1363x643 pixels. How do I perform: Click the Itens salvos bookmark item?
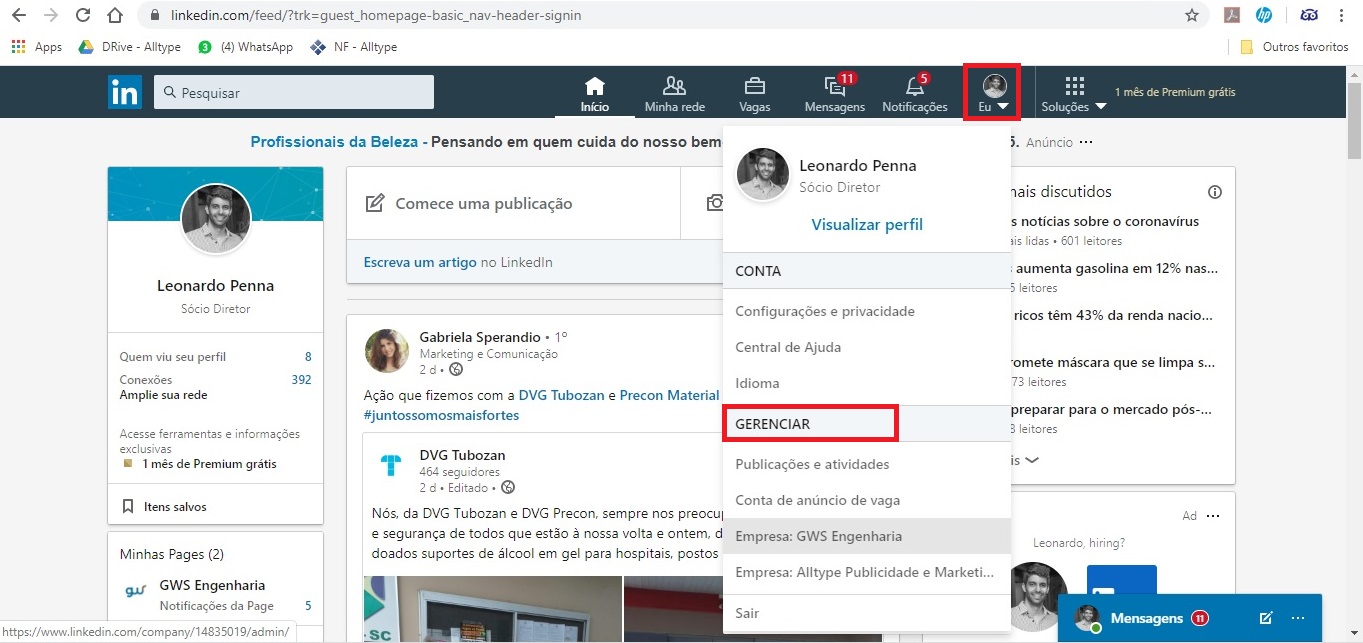tap(164, 507)
